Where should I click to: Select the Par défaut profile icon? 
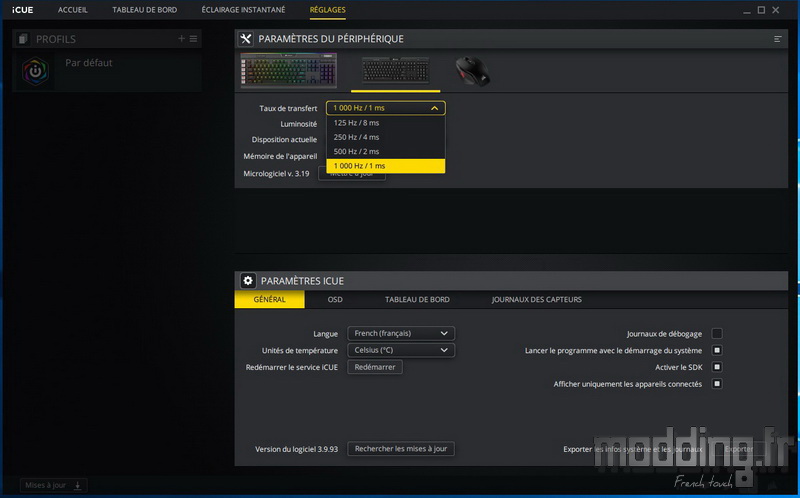(36, 71)
